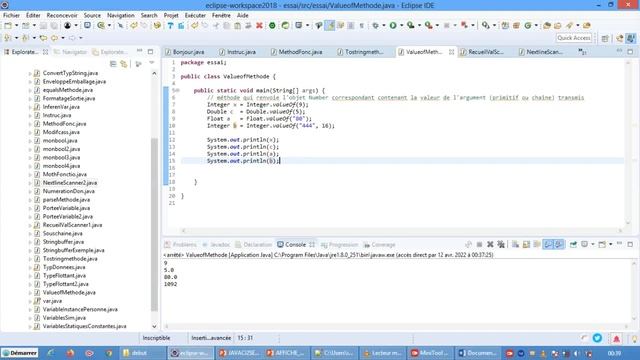Image resolution: width=640 pixels, height=360 pixels.
Task: Open the Fichier menu
Action: [11, 15]
